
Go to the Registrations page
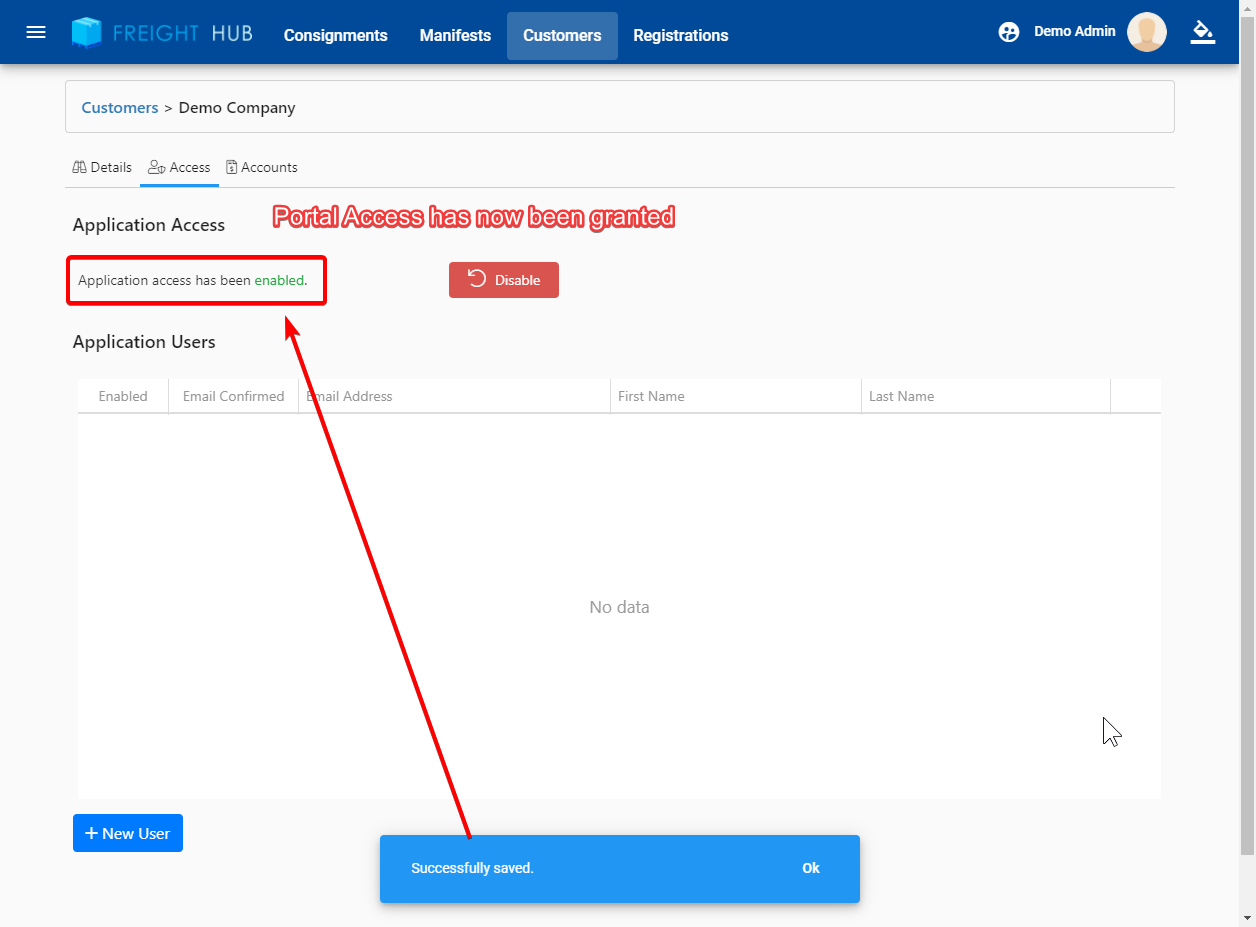coord(680,35)
